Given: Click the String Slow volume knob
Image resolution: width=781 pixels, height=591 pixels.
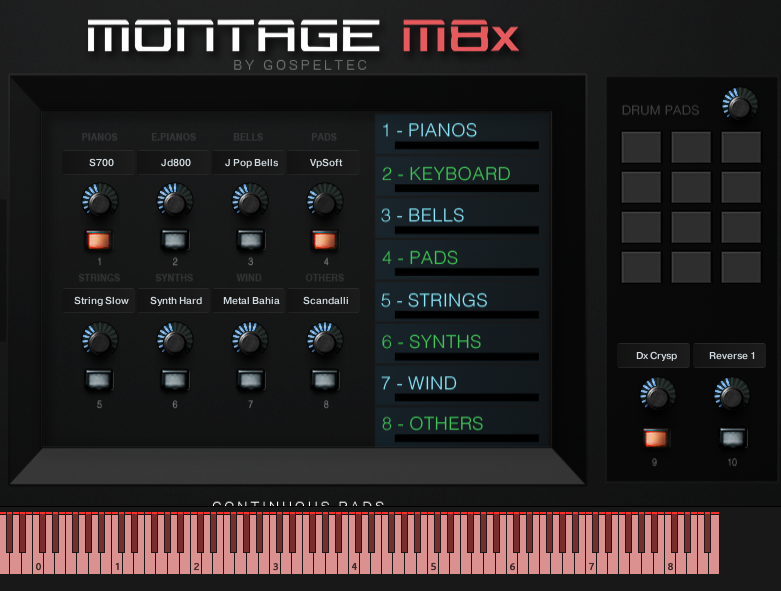Looking at the screenshot, I should [100, 340].
